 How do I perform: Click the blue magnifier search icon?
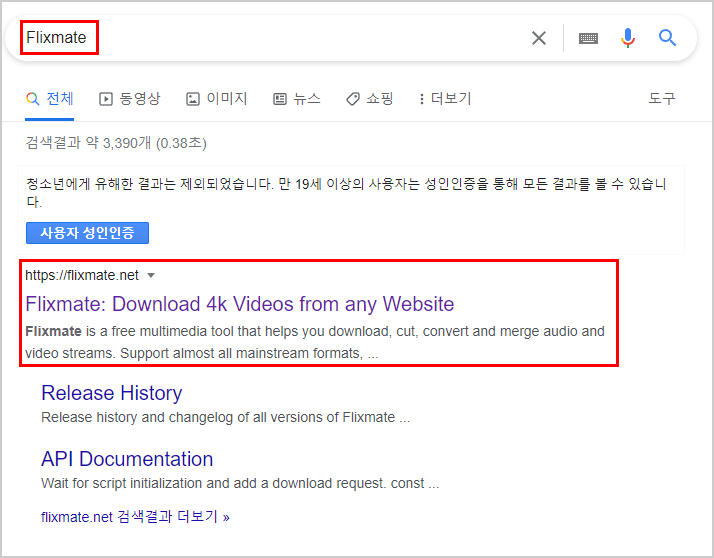tap(667, 38)
